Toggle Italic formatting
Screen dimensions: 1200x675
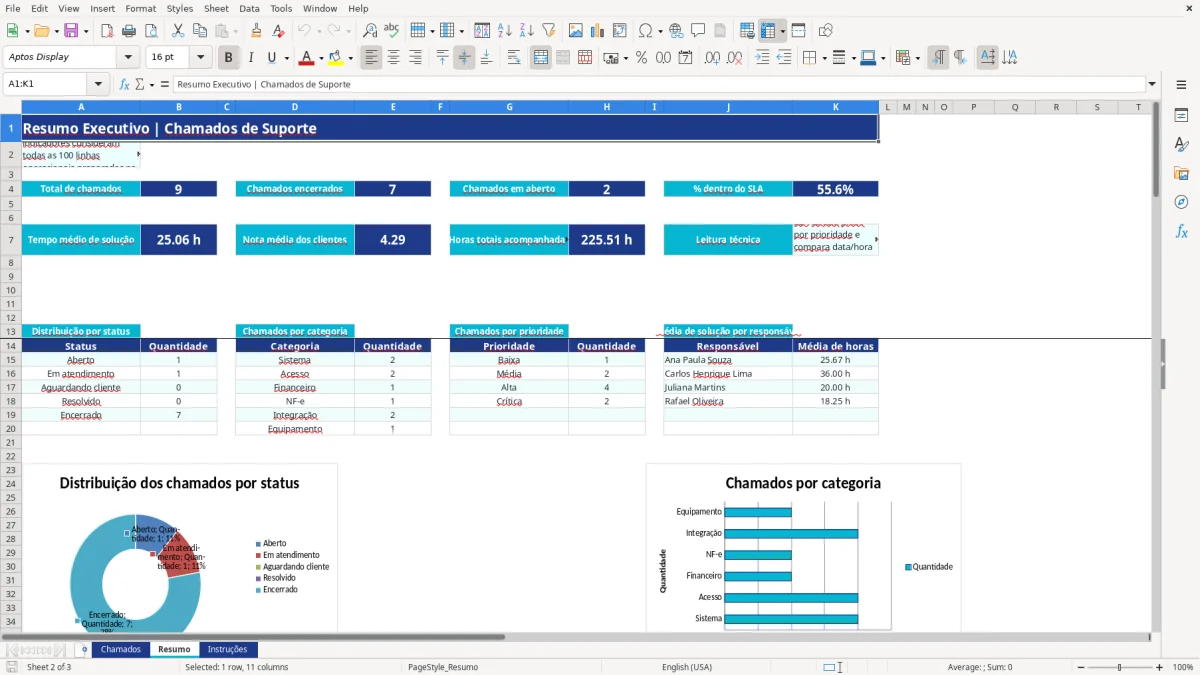coord(251,58)
